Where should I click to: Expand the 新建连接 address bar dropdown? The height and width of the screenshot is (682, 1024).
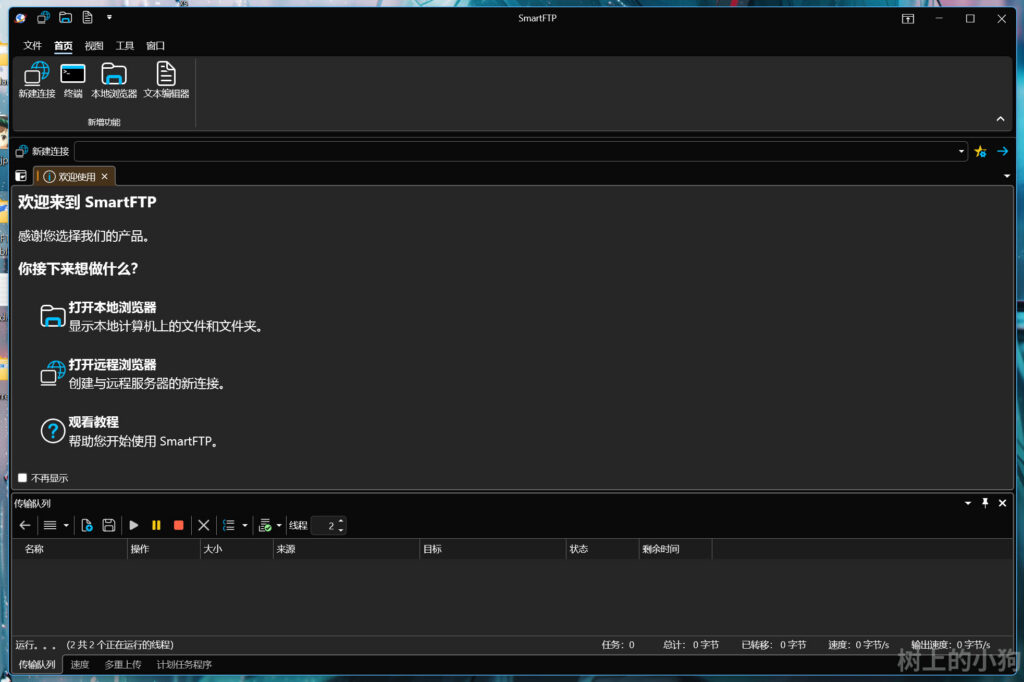[961, 151]
